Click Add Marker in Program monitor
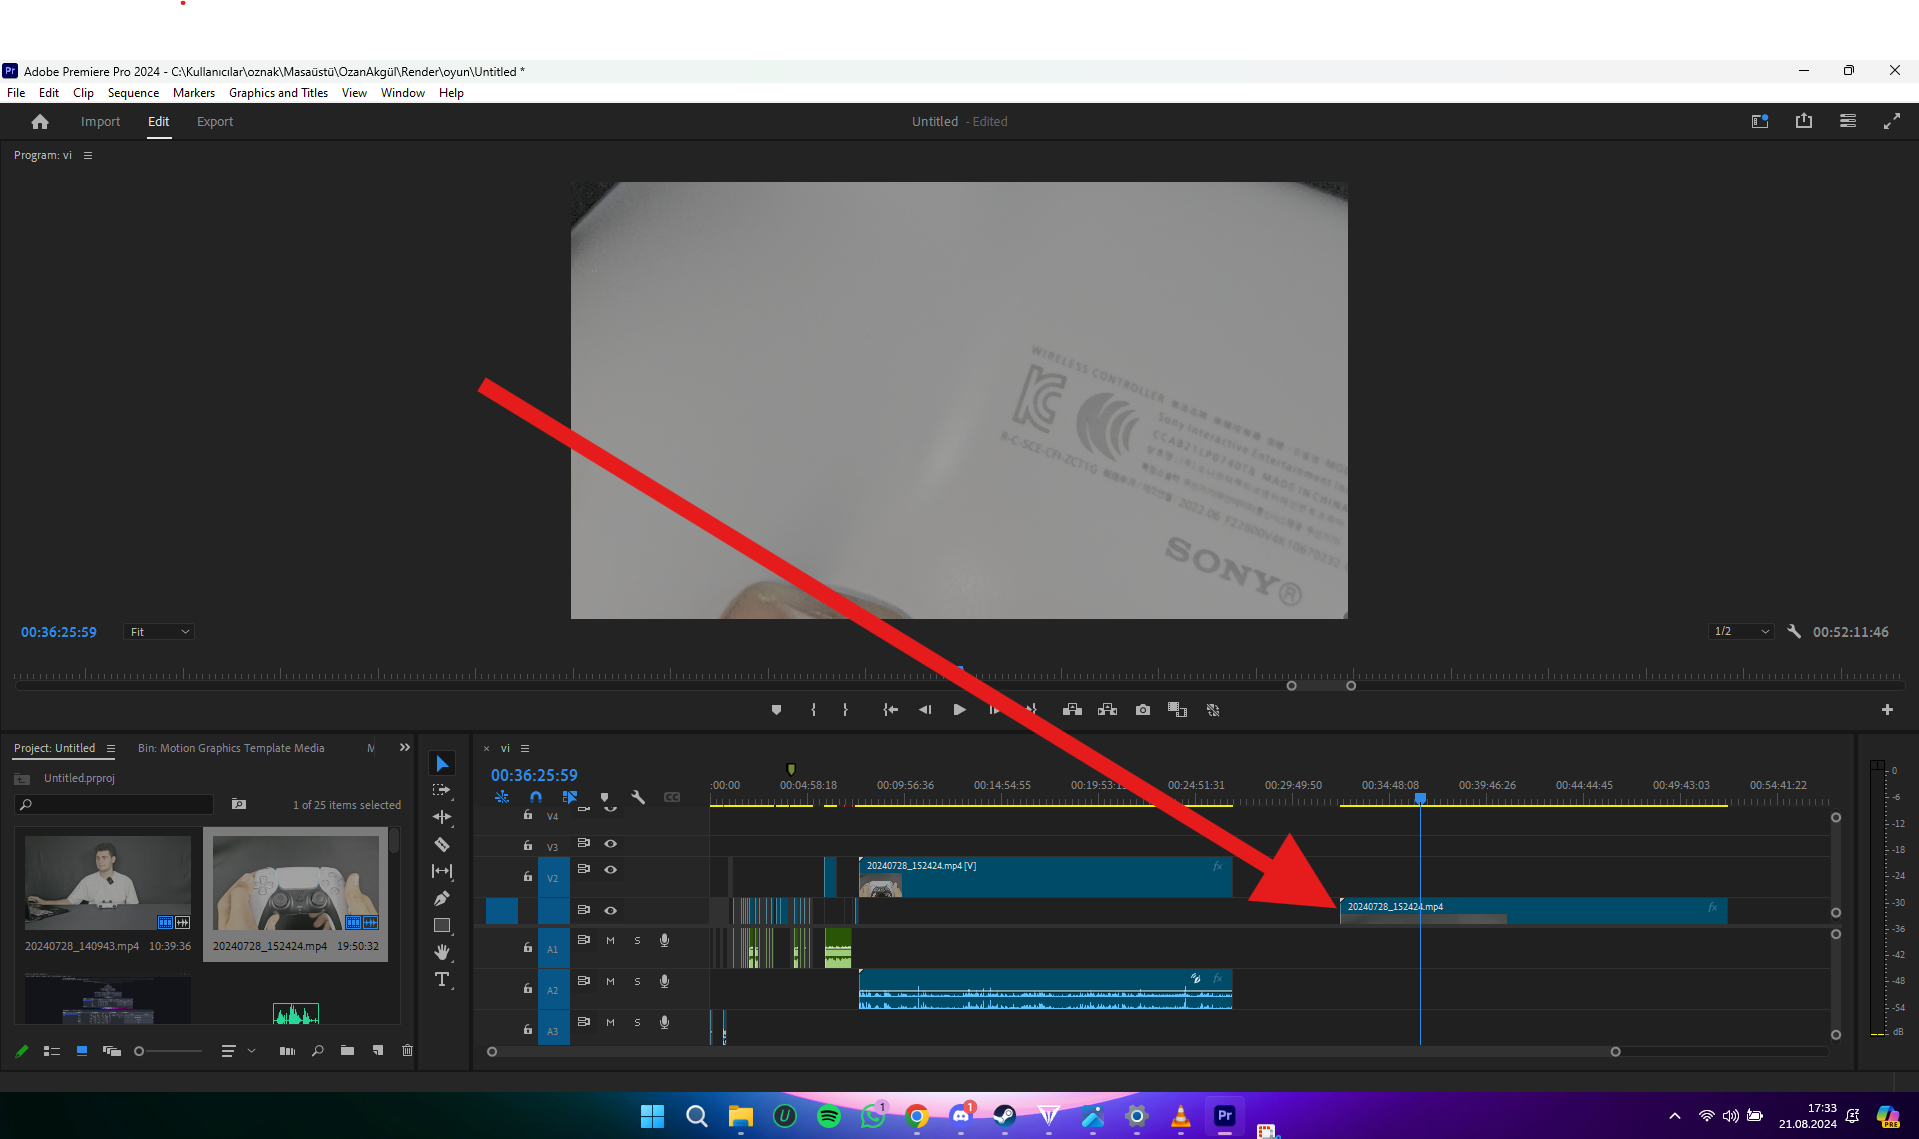The width and height of the screenshot is (1919, 1139). pos(776,710)
